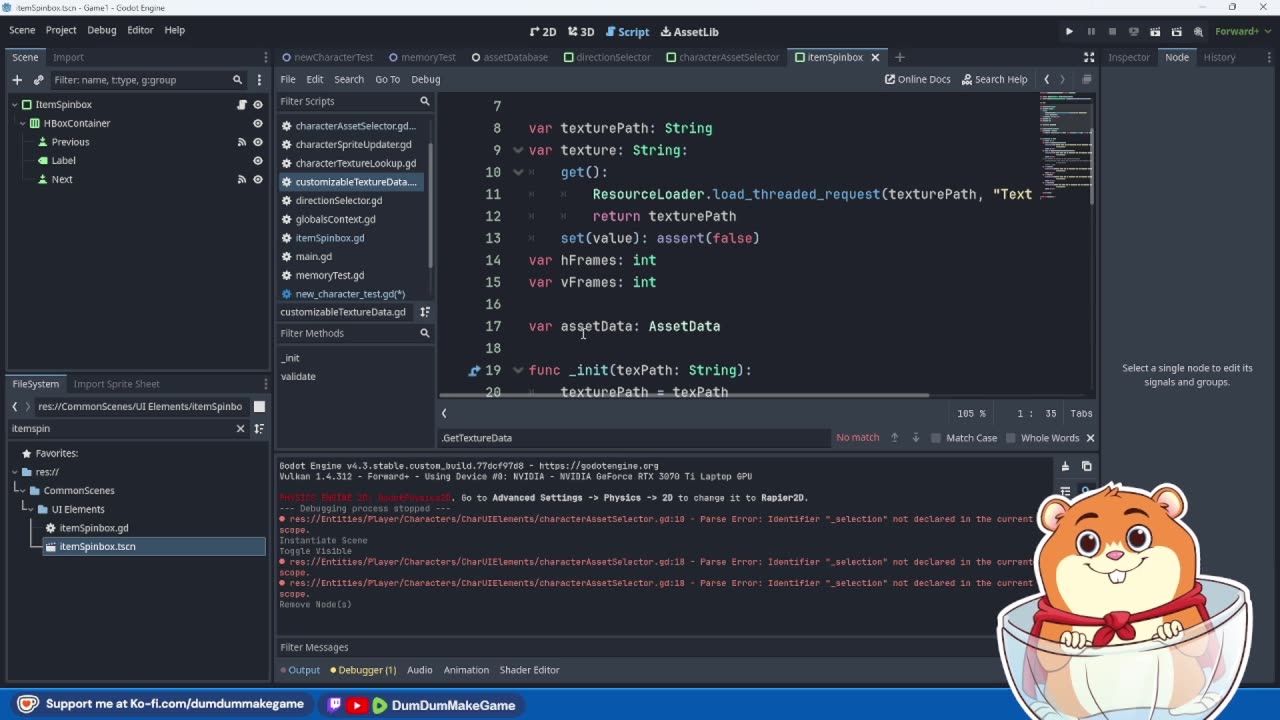Screen dimensions: 1280x720
Task: Clear the FileSystem search filter
Action: pyautogui.click(x=240, y=429)
